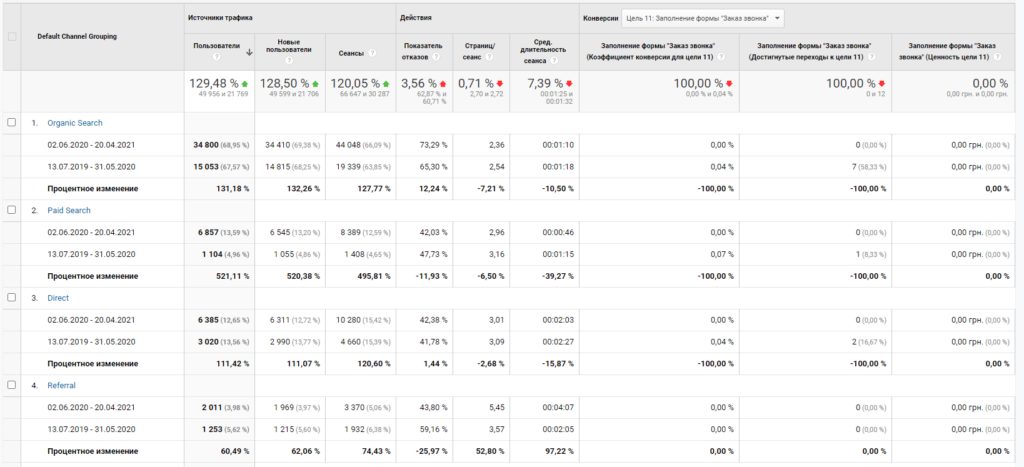Viewport: 1024px width, 467px height.
Task: Tick the Paid Search row checkbox
Action: (x=10, y=210)
